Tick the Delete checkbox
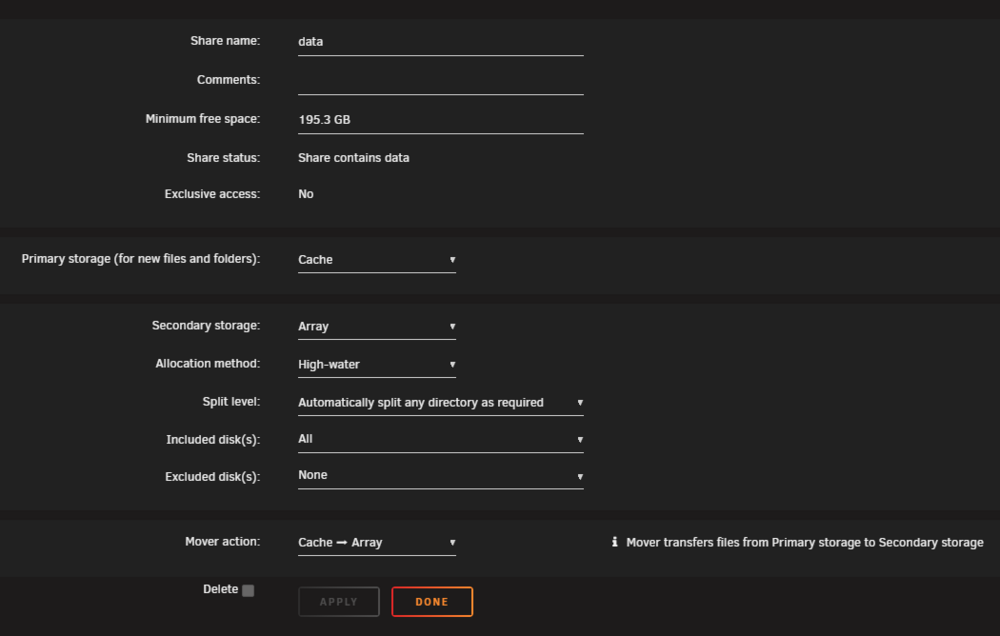Image resolution: width=1000 pixels, height=636 pixels. [248, 590]
